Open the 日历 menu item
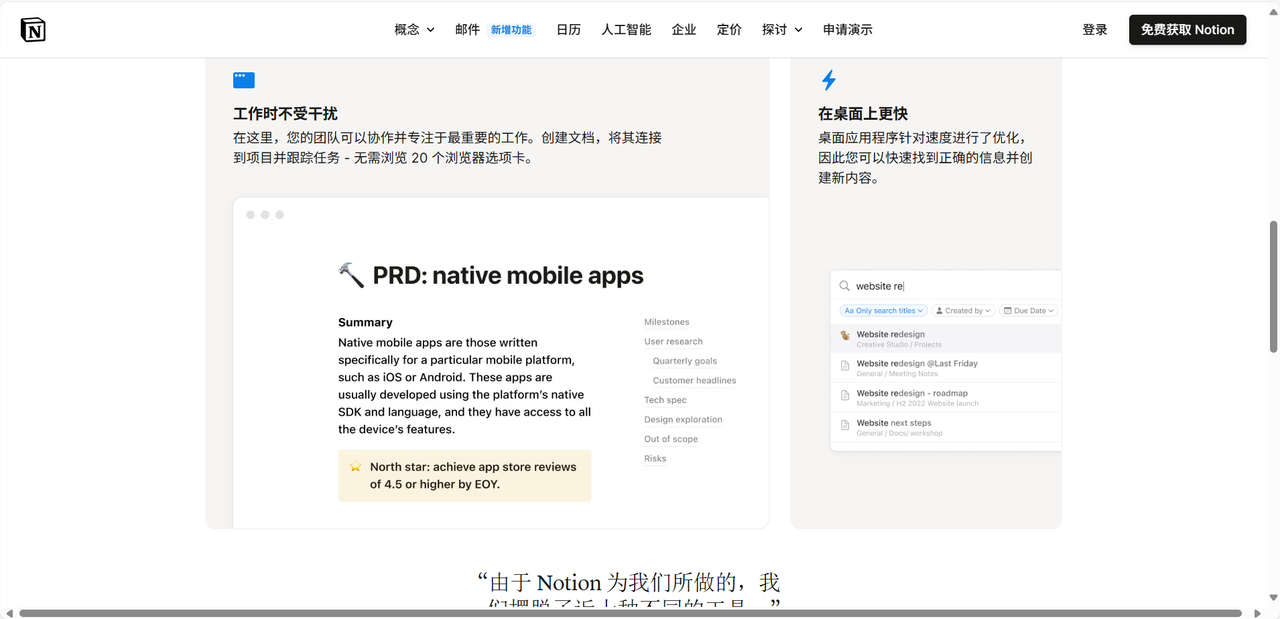 (x=568, y=30)
